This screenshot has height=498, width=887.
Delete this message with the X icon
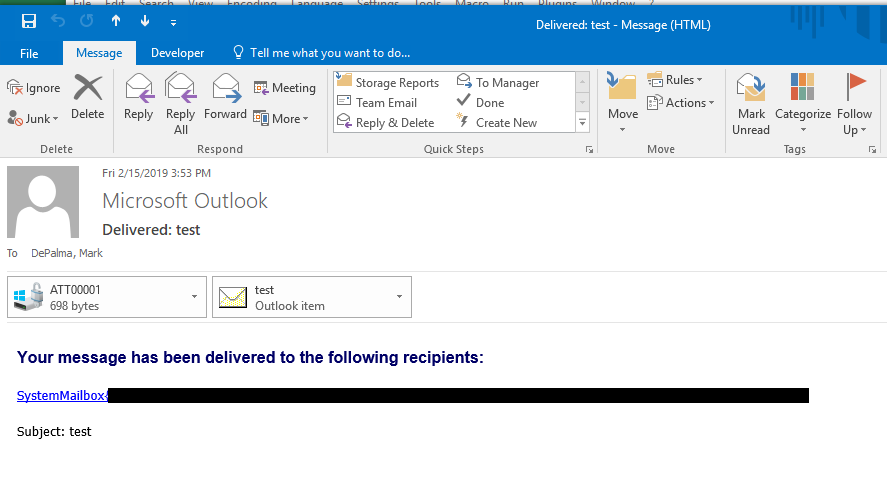88,97
